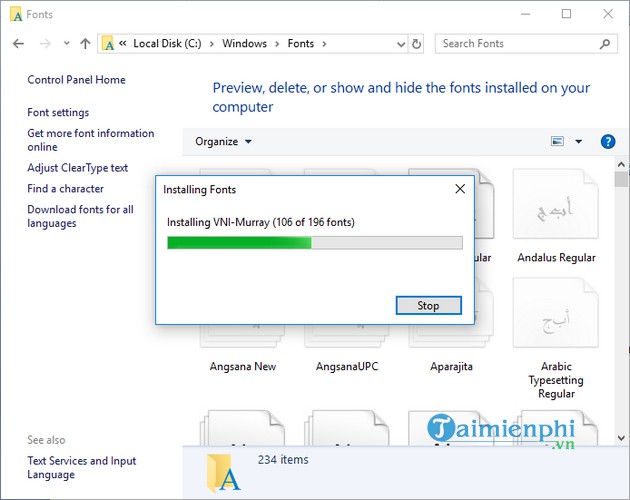Click Fonts in the address path

[x=301, y=43]
